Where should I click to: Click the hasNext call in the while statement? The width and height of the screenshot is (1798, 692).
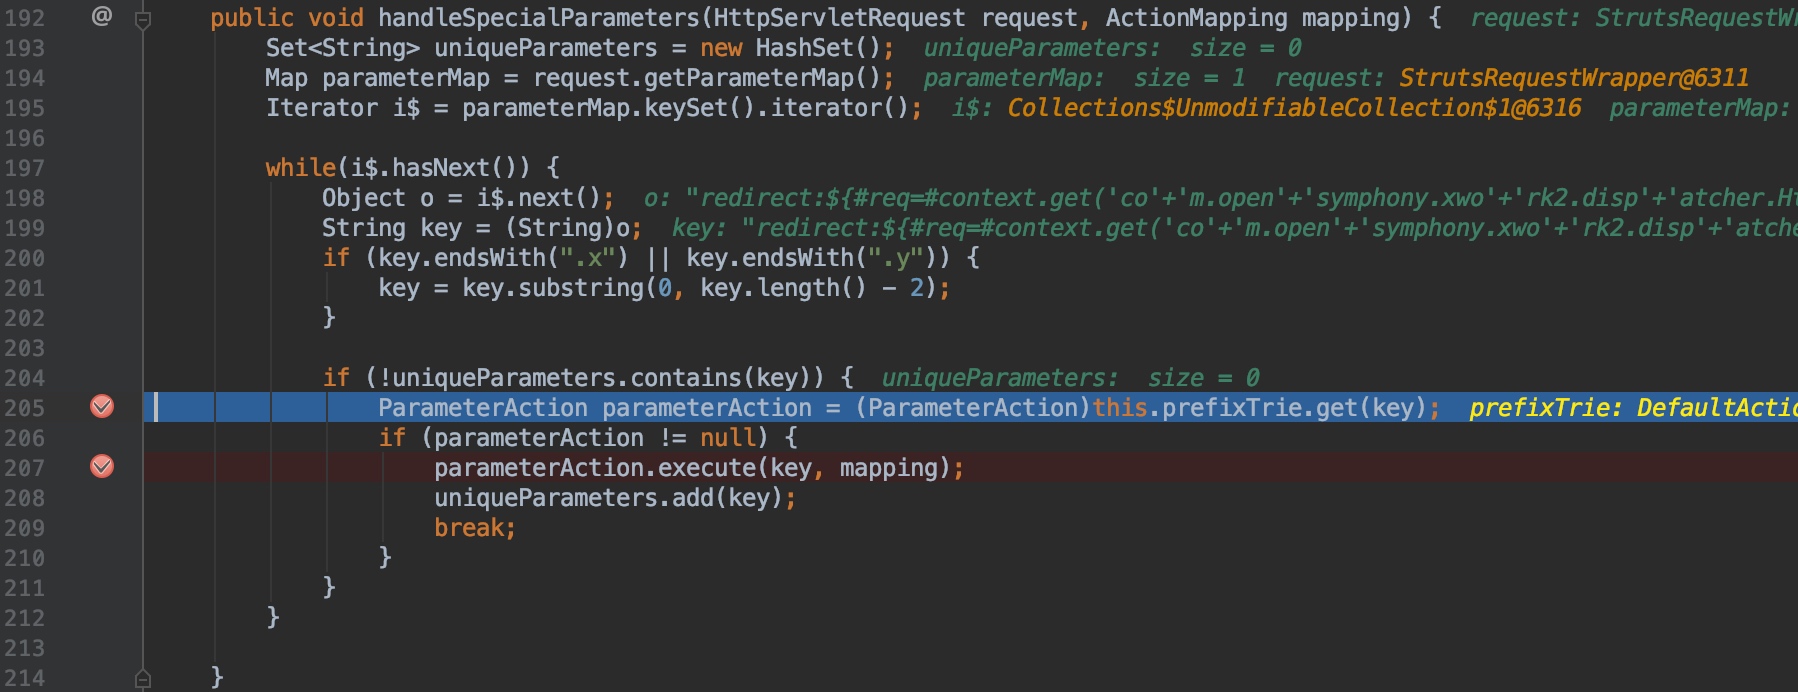coord(448,168)
